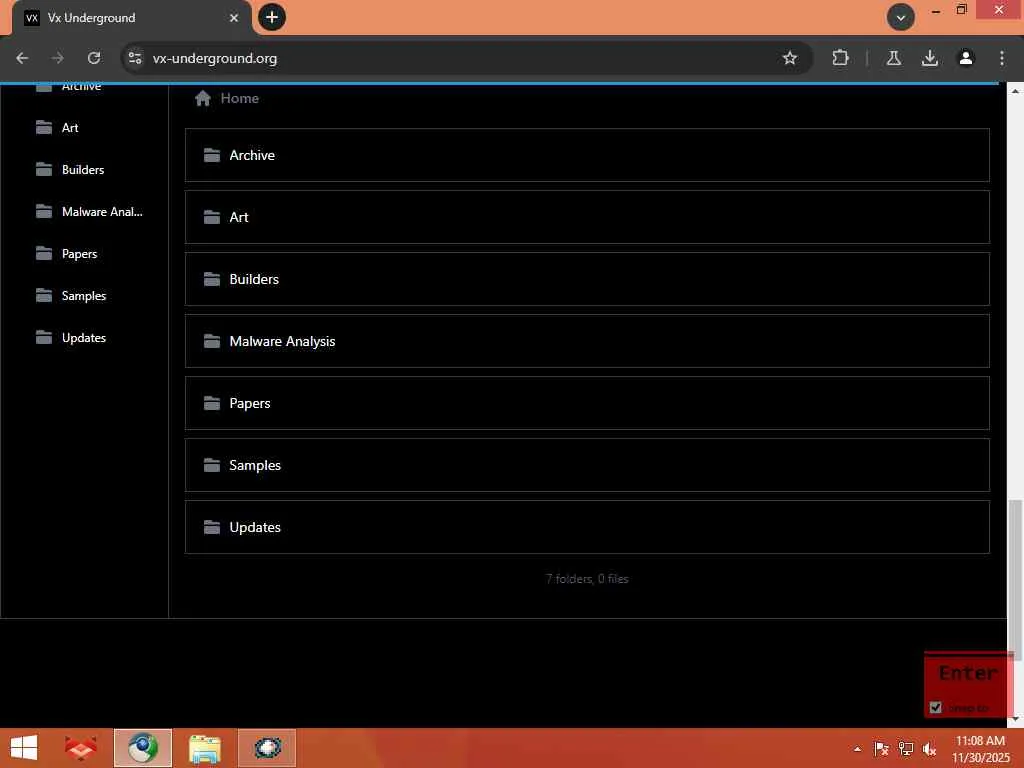Open the Malware Analysis folder row
This screenshot has height=768, width=1024.
587,342
